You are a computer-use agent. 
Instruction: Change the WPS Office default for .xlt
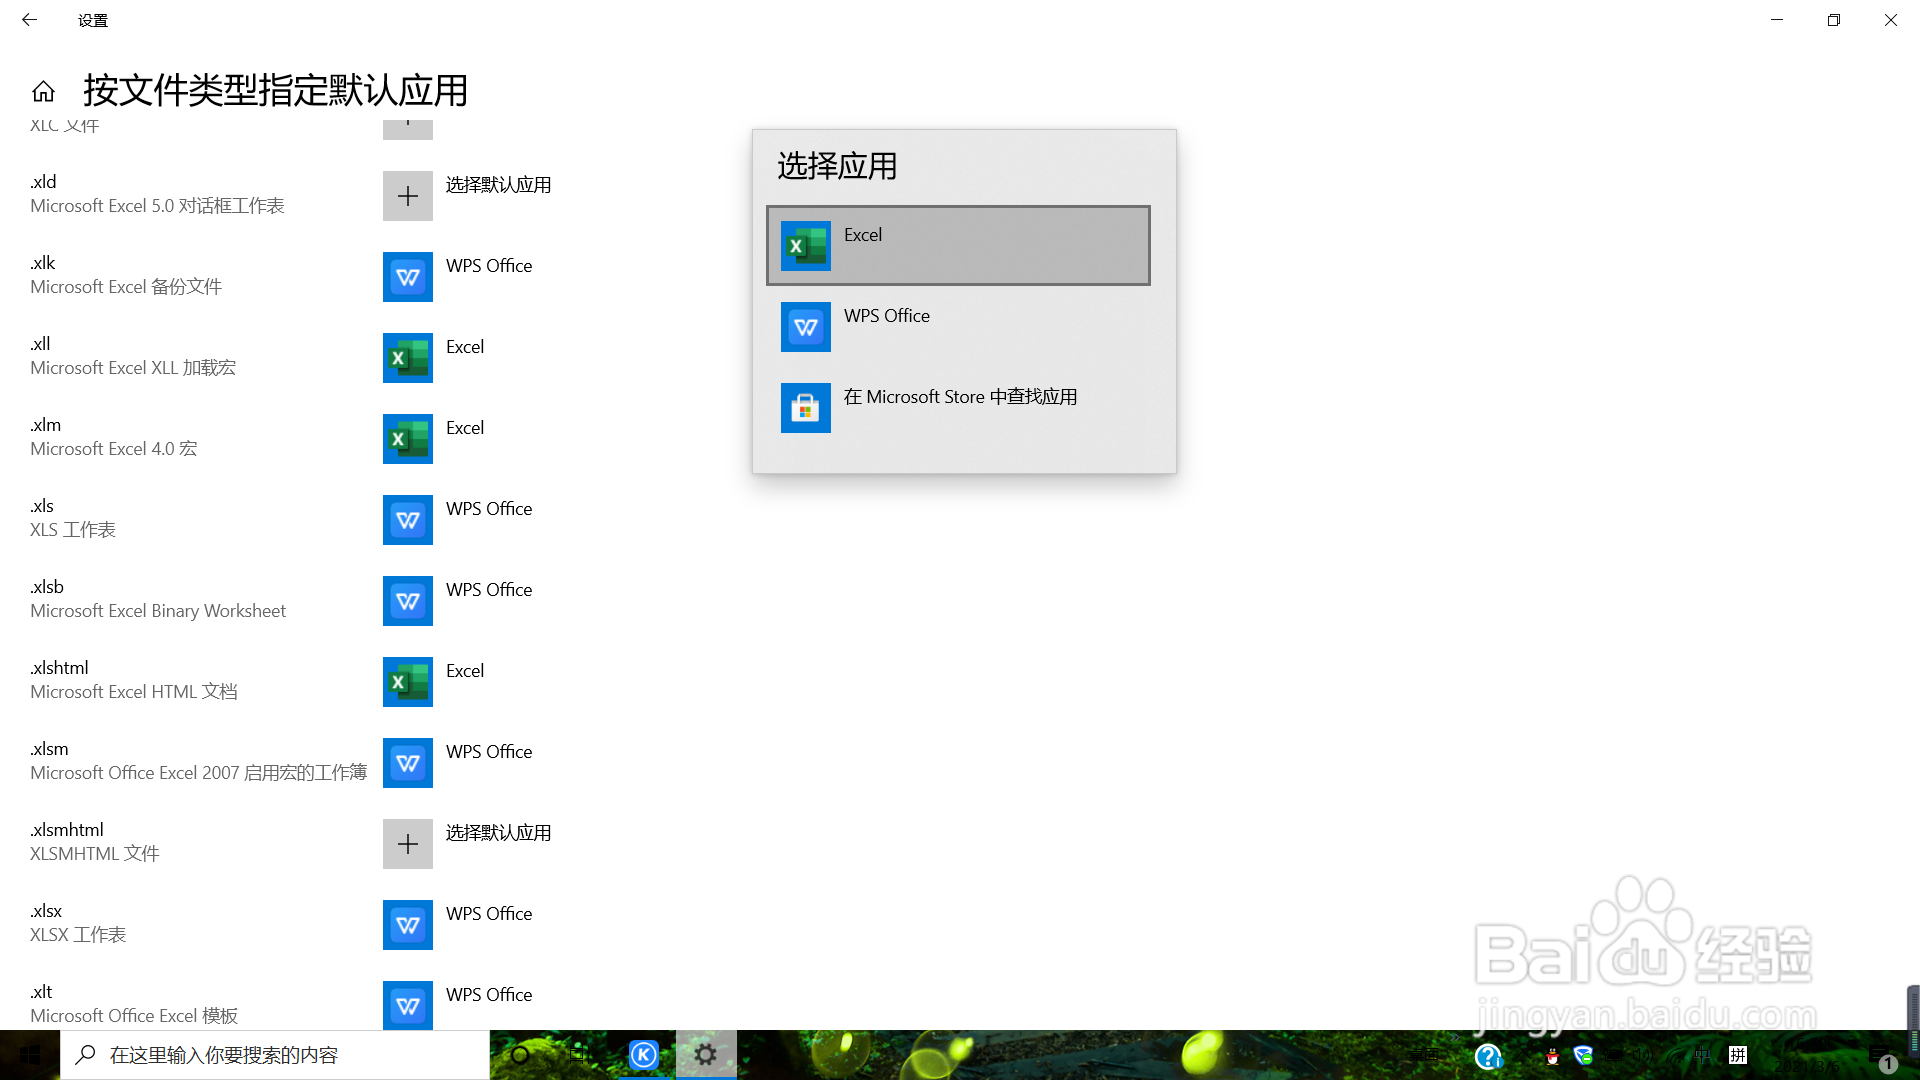click(489, 995)
